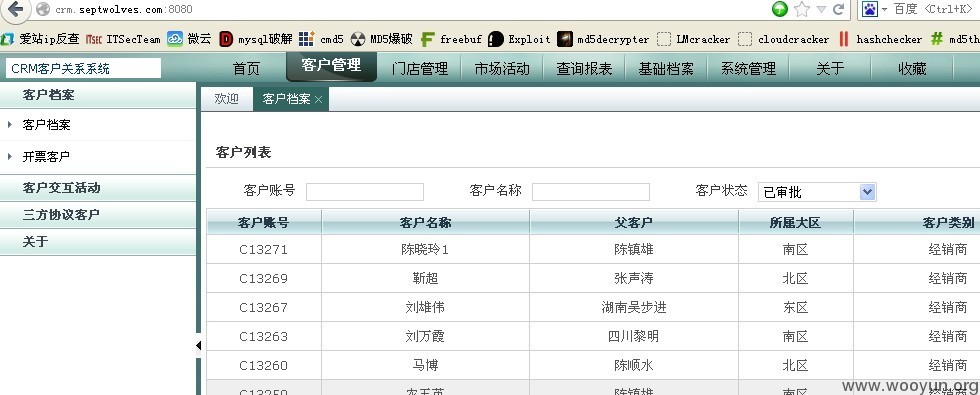Click the green go arrow icon

click(779, 9)
